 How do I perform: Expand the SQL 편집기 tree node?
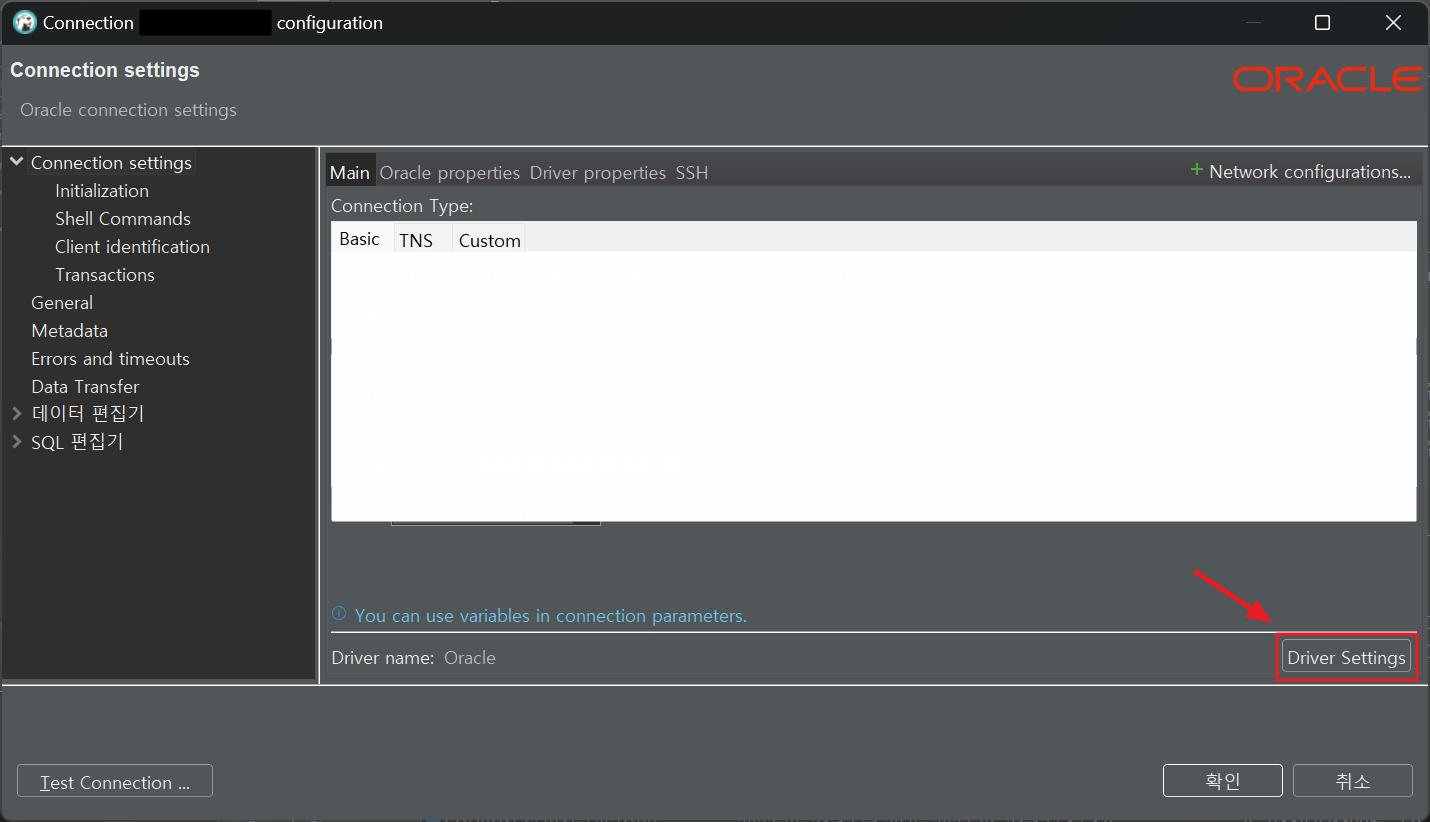click(x=17, y=441)
